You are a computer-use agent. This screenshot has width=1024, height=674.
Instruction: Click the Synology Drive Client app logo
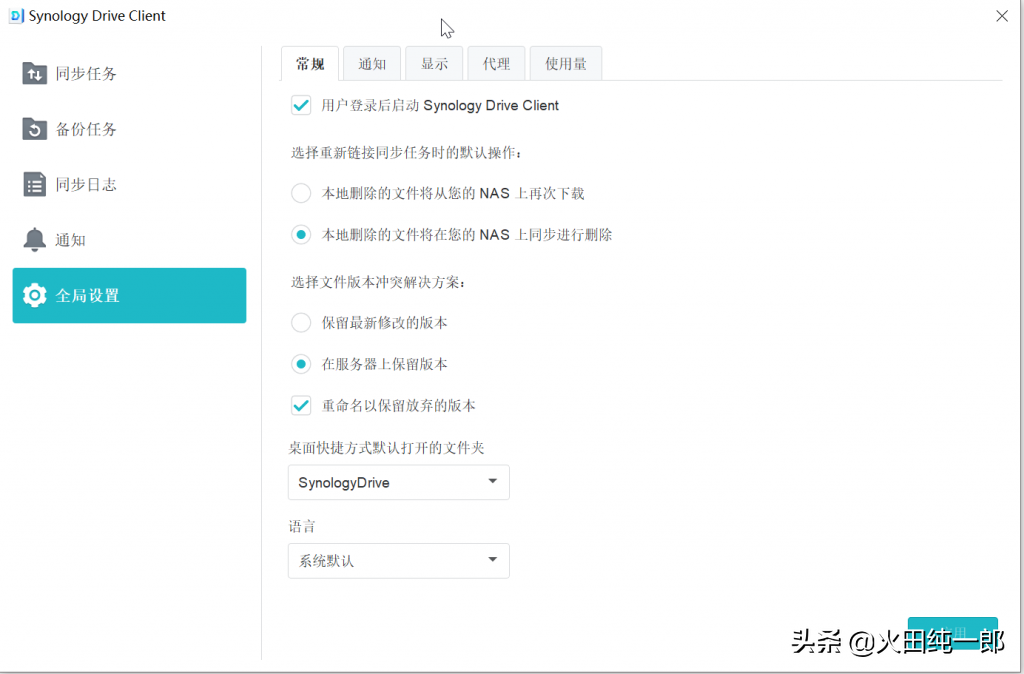pos(16,16)
